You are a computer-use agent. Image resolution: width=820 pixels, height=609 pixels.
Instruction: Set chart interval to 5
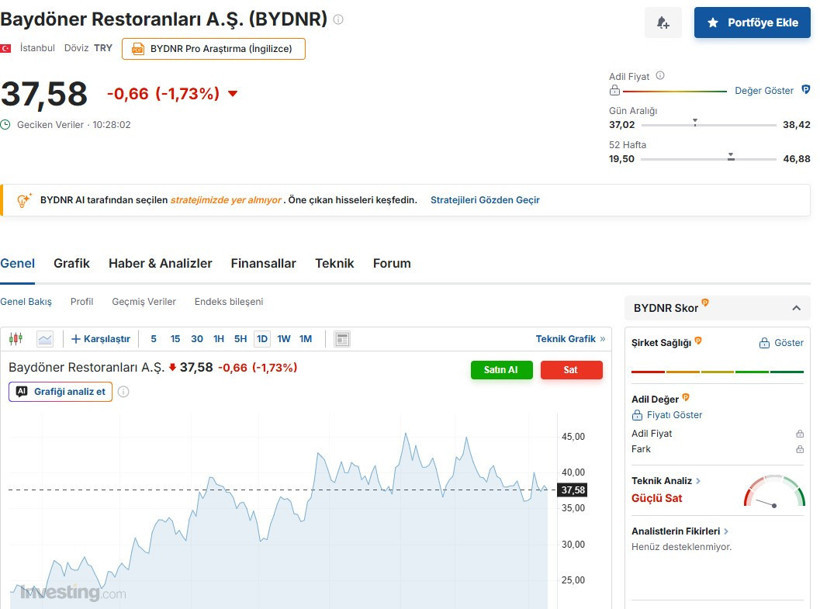(x=153, y=339)
